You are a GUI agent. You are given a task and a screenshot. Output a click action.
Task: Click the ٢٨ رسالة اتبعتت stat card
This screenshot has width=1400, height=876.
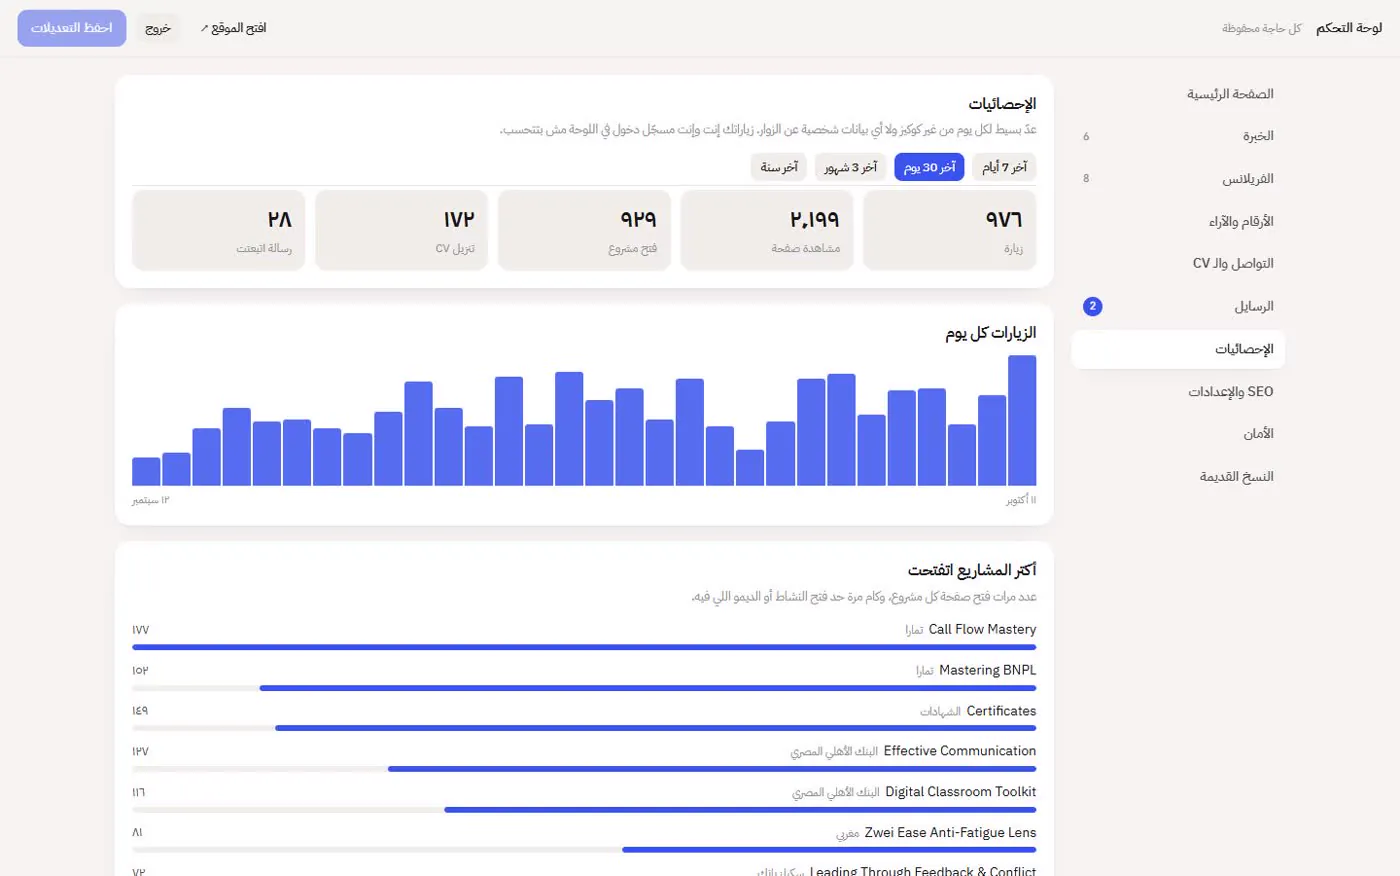coord(218,230)
